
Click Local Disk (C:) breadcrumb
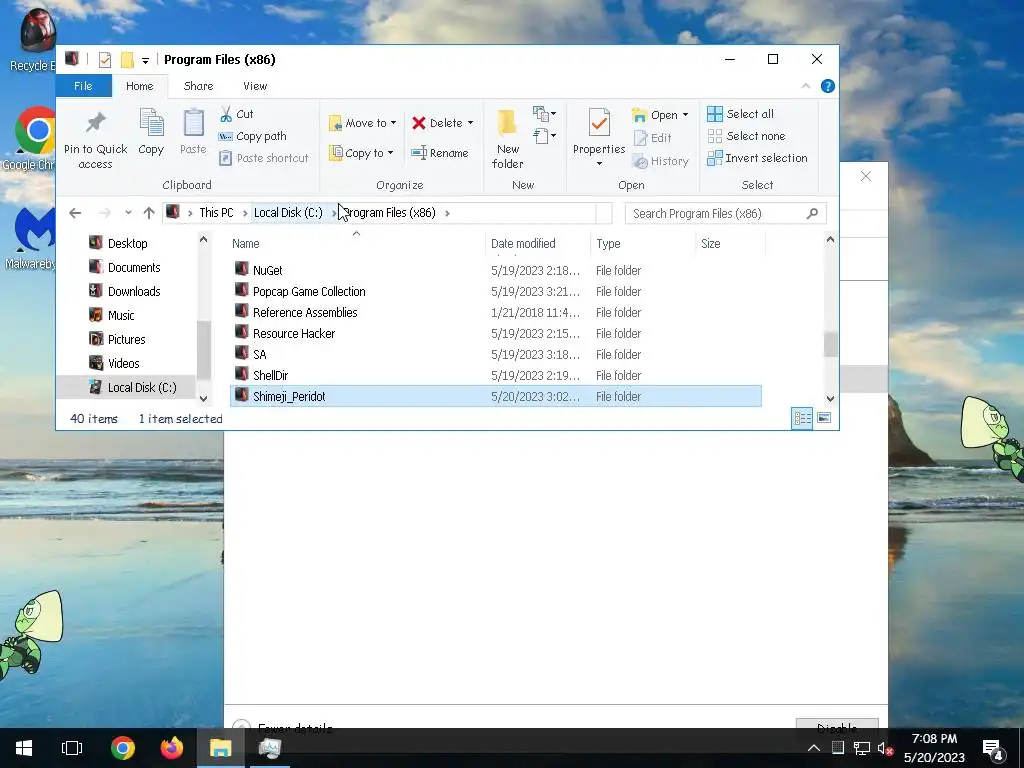pyautogui.click(x=288, y=213)
